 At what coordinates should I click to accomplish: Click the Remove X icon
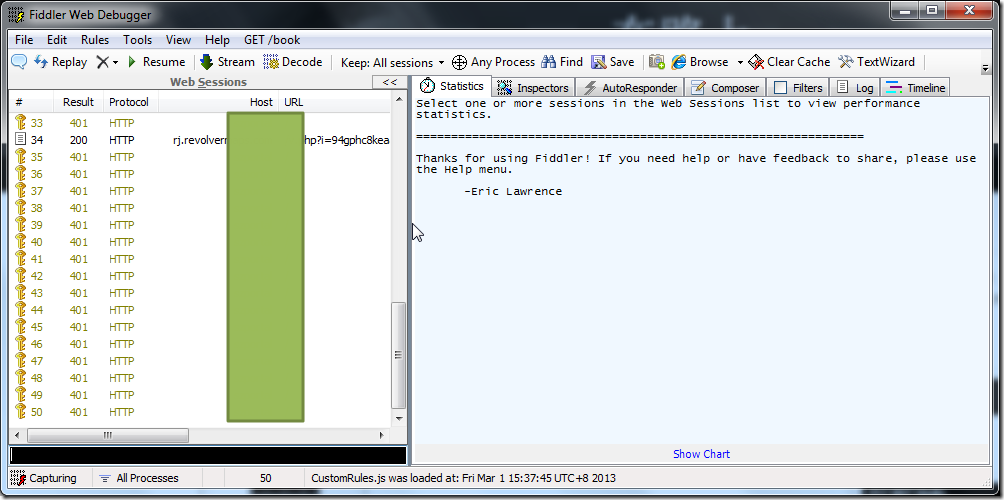point(102,62)
